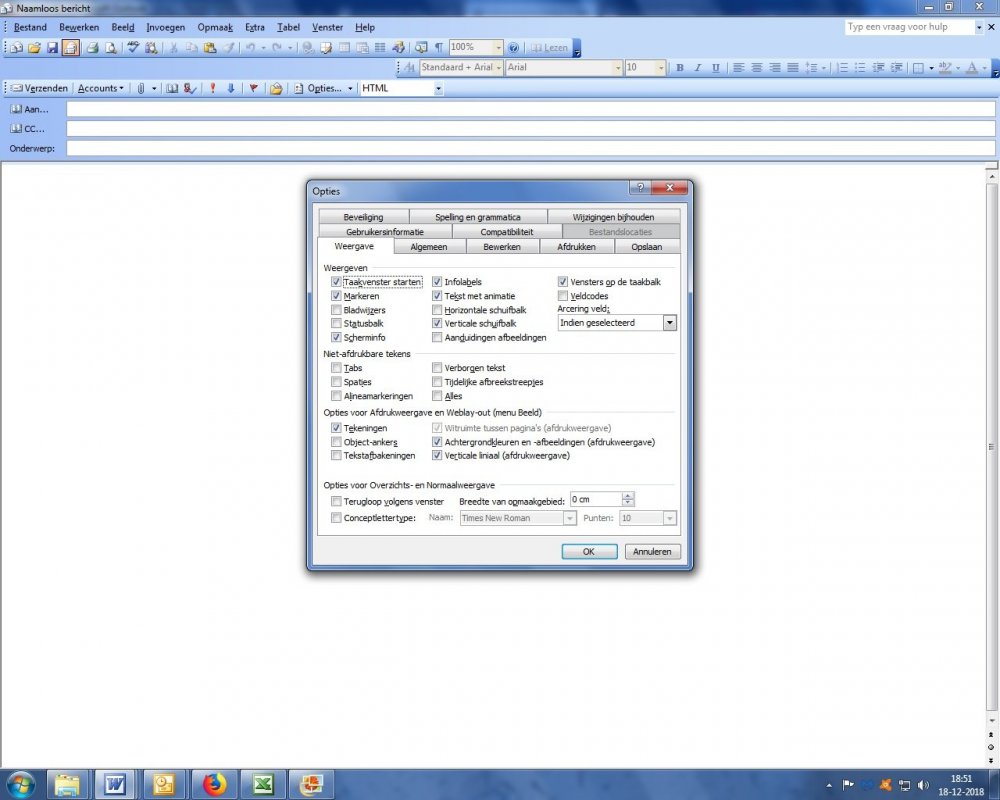
Task: Enable the Bladwijzers checkbox
Action: click(x=336, y=310)
